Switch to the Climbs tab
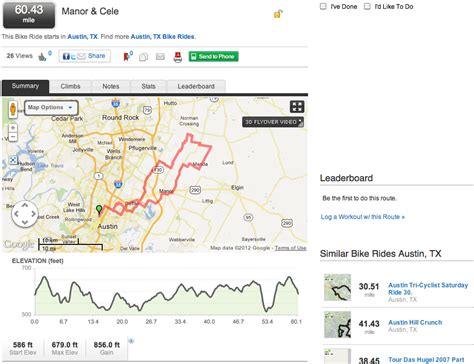This screenshot has width=474, height=364. (x=70, y=86)
